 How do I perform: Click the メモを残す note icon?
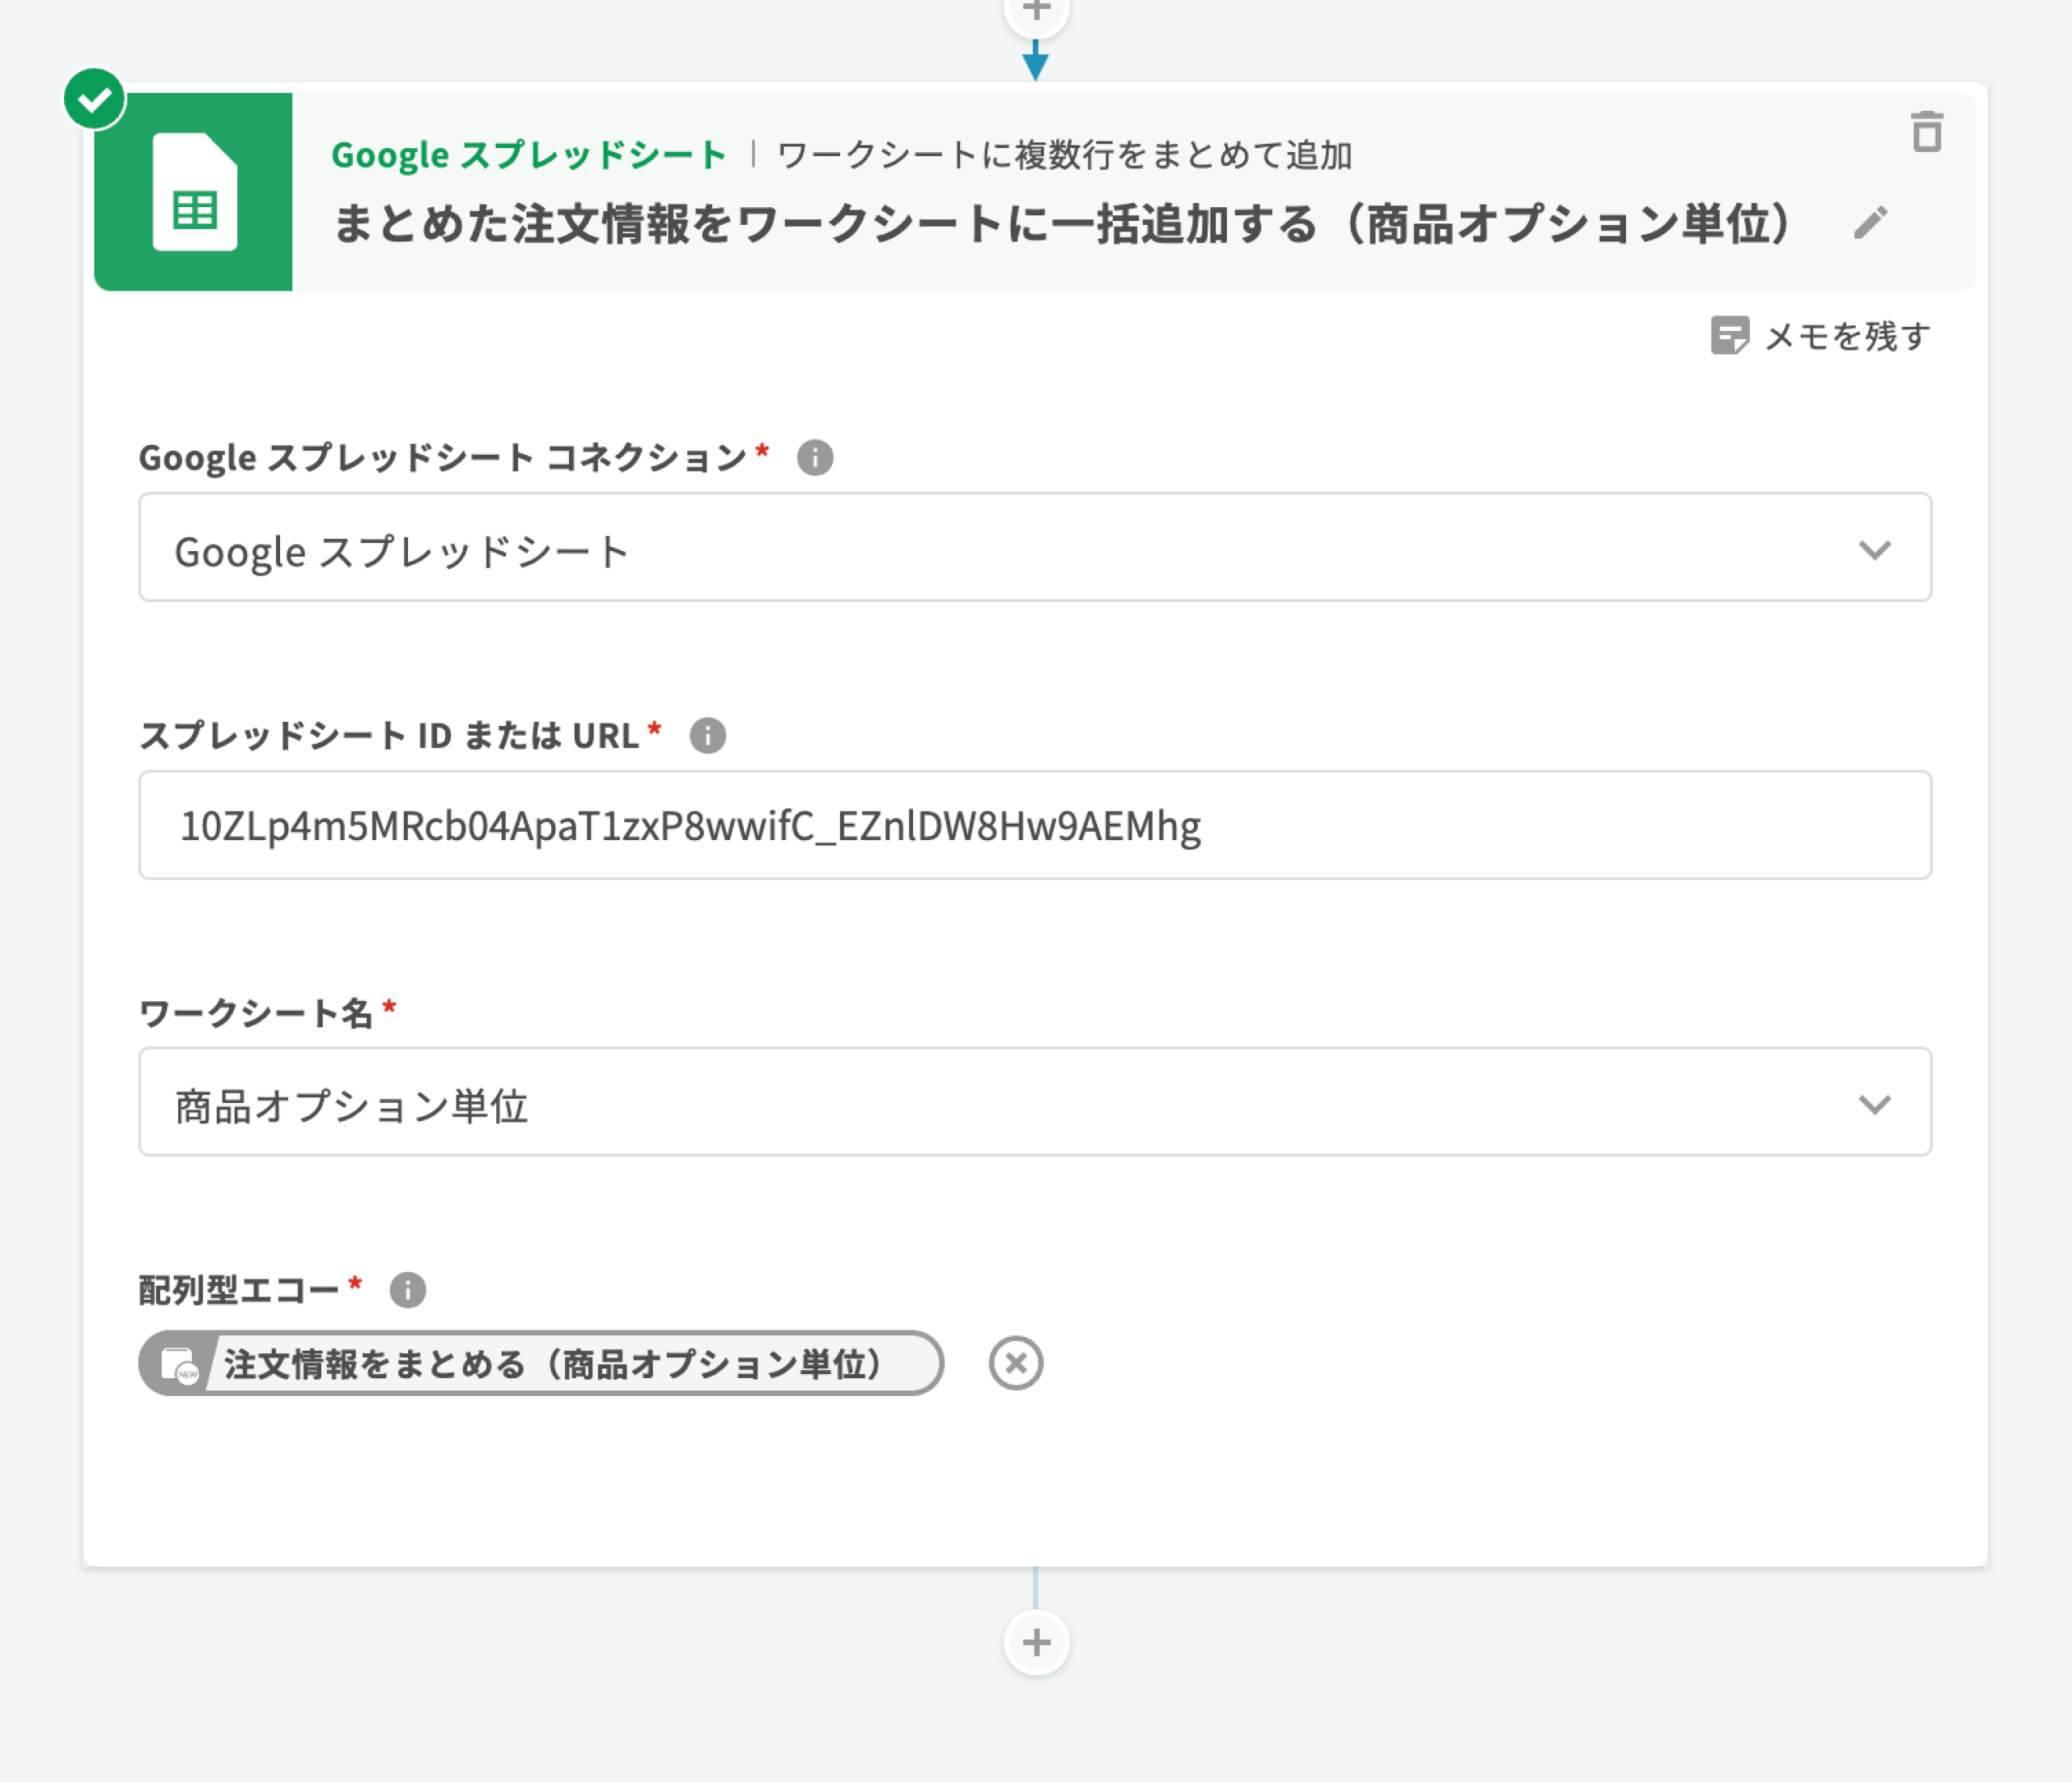1729,336
